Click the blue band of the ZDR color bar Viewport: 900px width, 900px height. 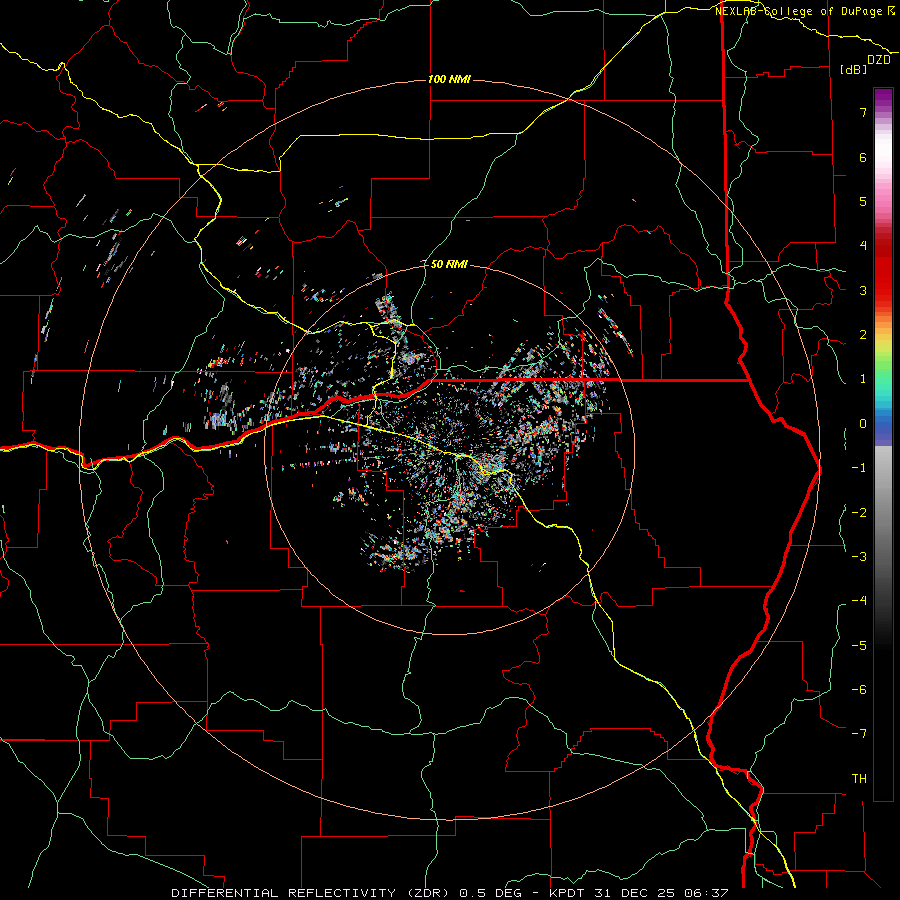tap(883, 428)
